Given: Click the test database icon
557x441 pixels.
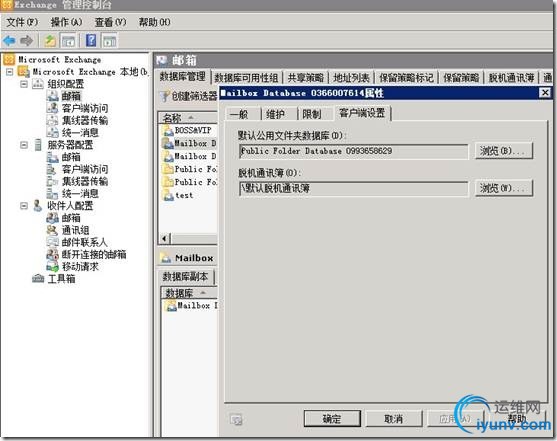Looking at the screenshot, I should tap(167, 195).
